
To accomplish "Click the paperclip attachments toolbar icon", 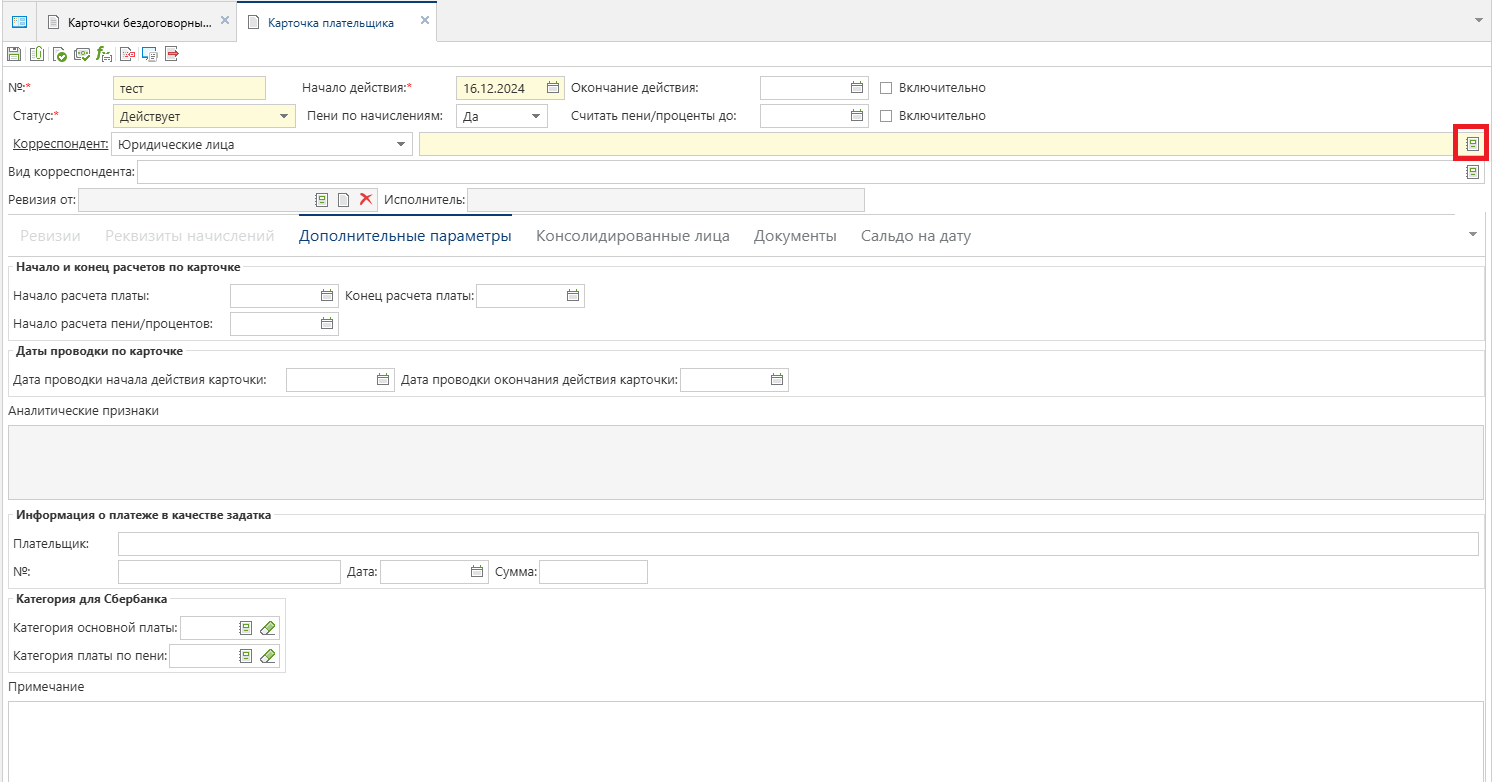I will (x=36, y=54).
